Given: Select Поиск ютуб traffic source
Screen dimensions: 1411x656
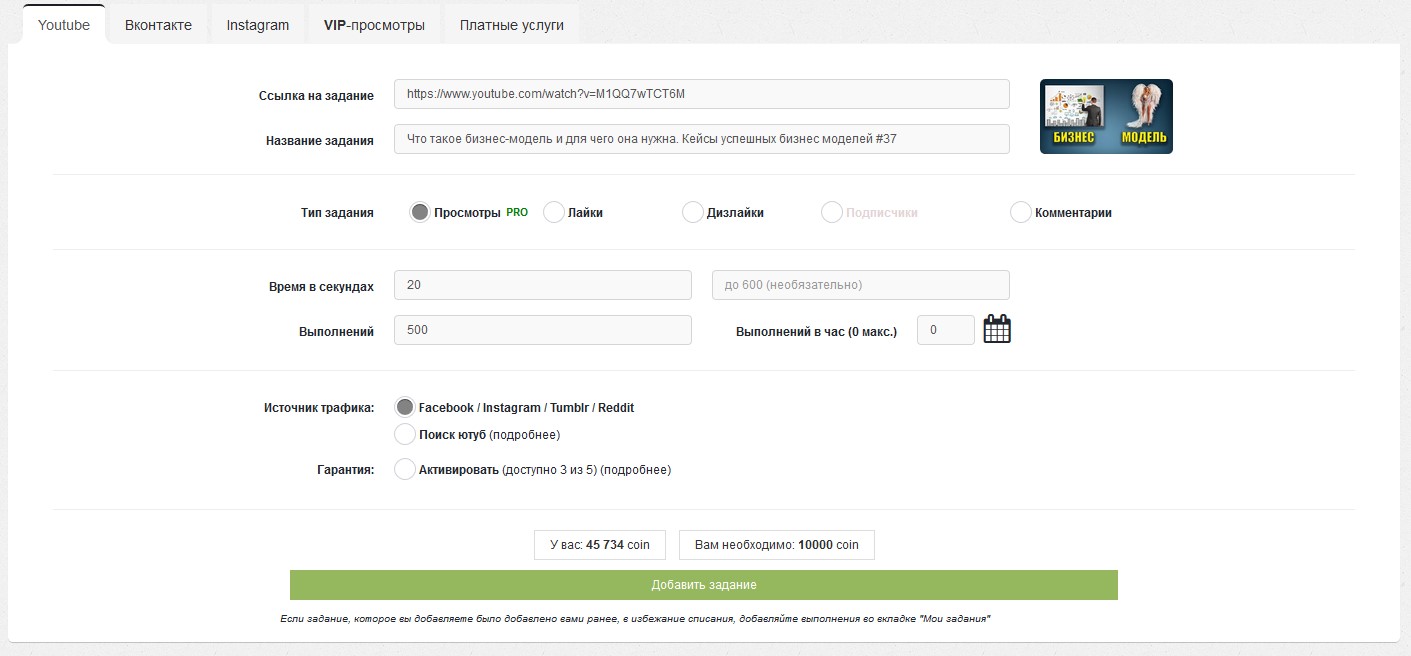Looking at the screenshot, I should (405, 434).
